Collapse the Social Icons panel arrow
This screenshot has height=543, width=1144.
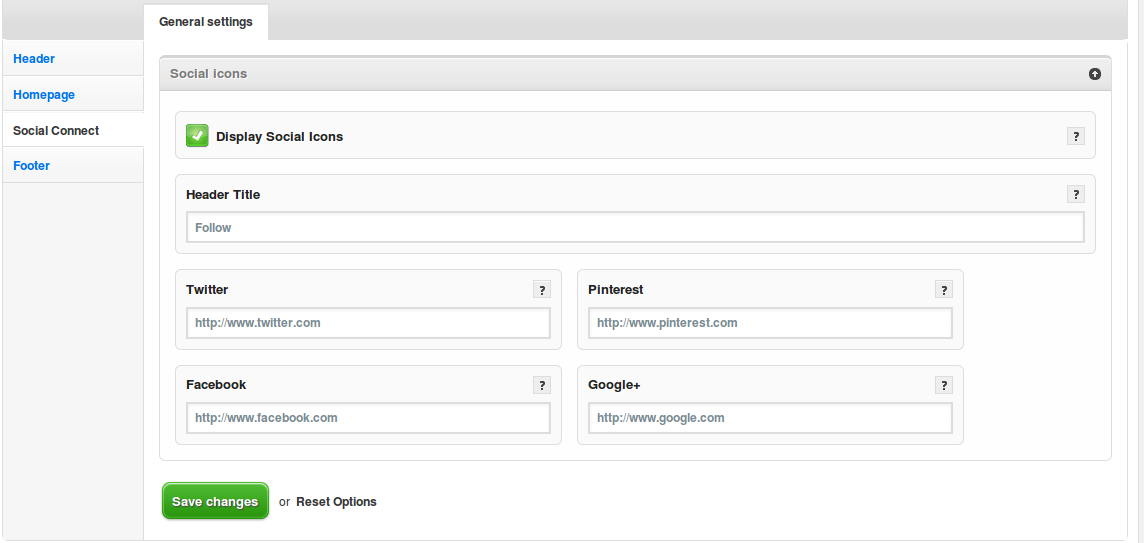(1095, 74)
